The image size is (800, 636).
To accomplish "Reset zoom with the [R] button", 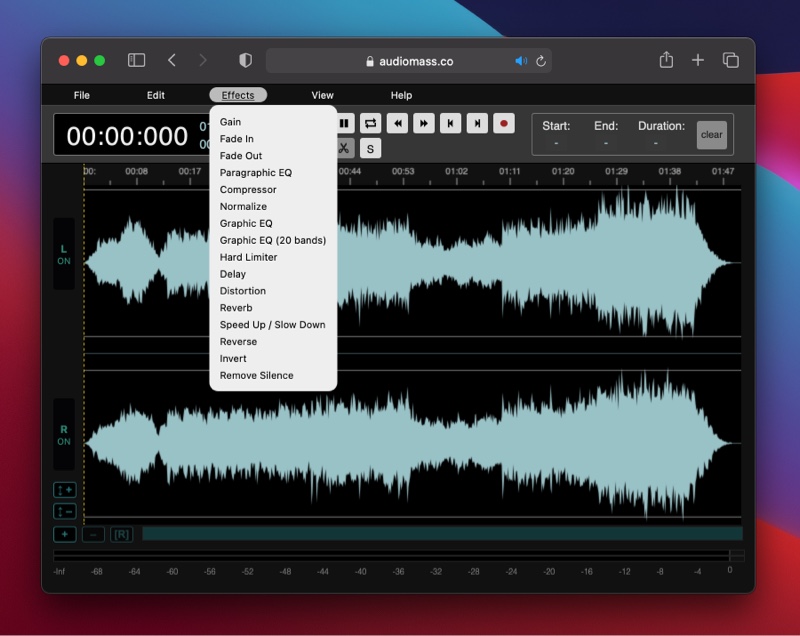I will point(121,535).
